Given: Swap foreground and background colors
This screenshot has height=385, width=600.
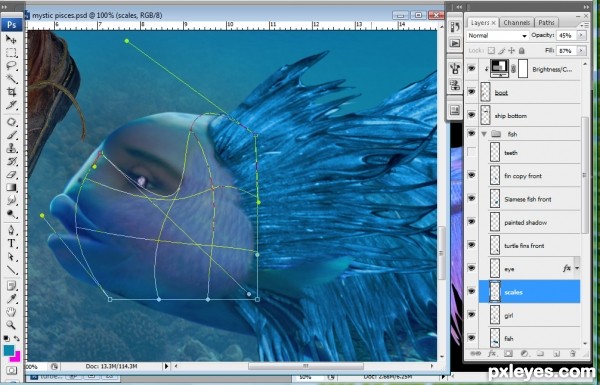Looking at the screenshot, I should pyautogui.click(x=17, y=339).
